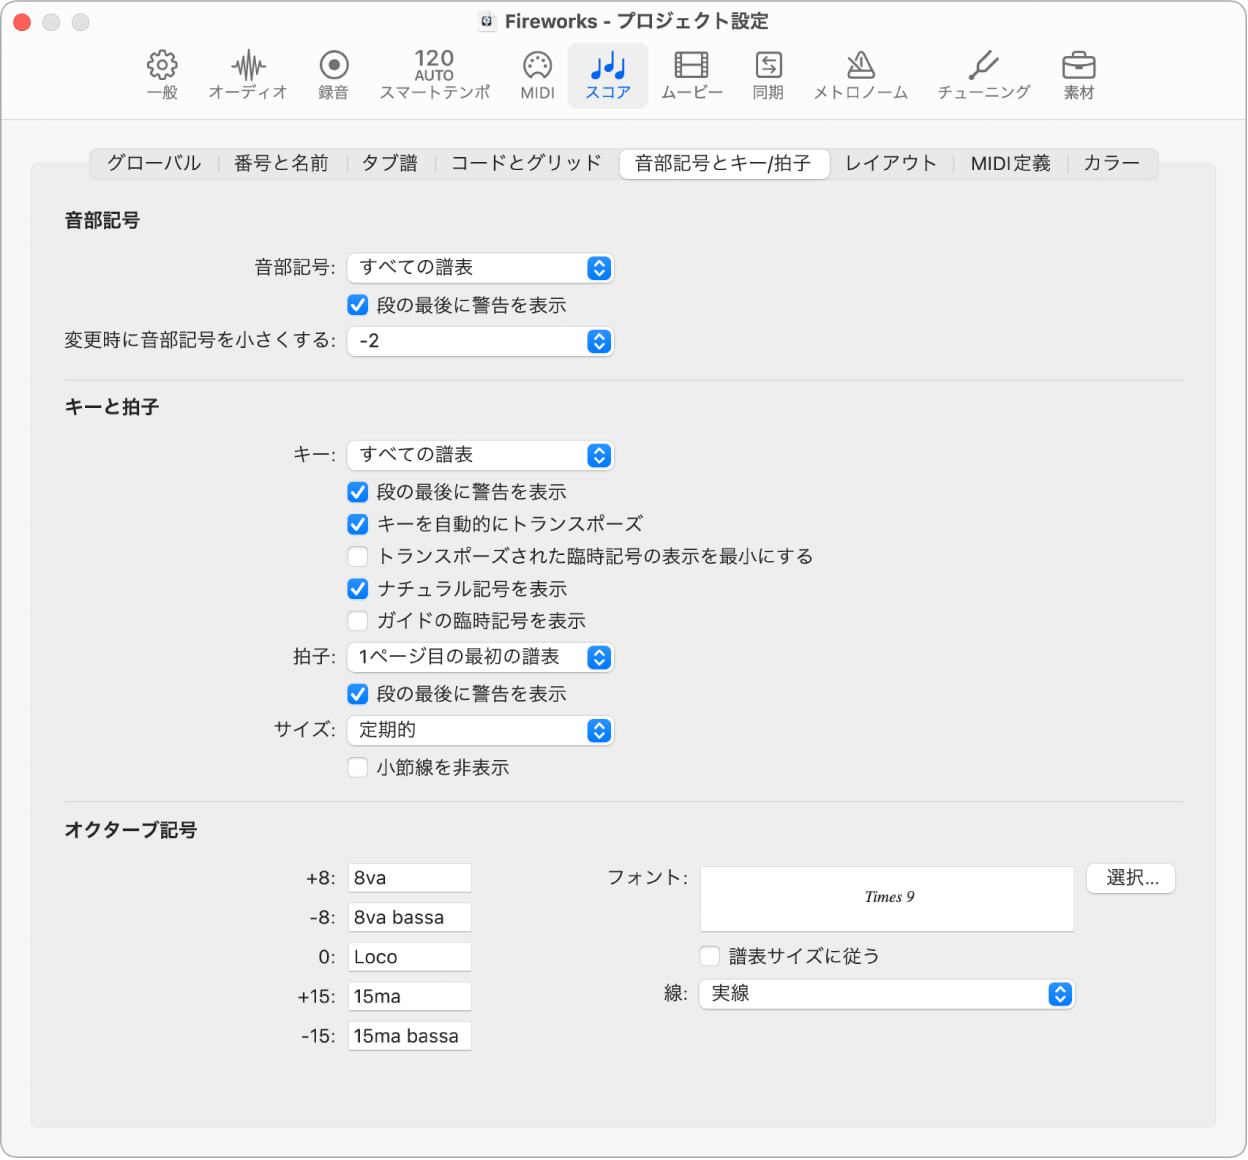
Task: Open the 線 dropdown showing 実線
Action: coord(886,994)
